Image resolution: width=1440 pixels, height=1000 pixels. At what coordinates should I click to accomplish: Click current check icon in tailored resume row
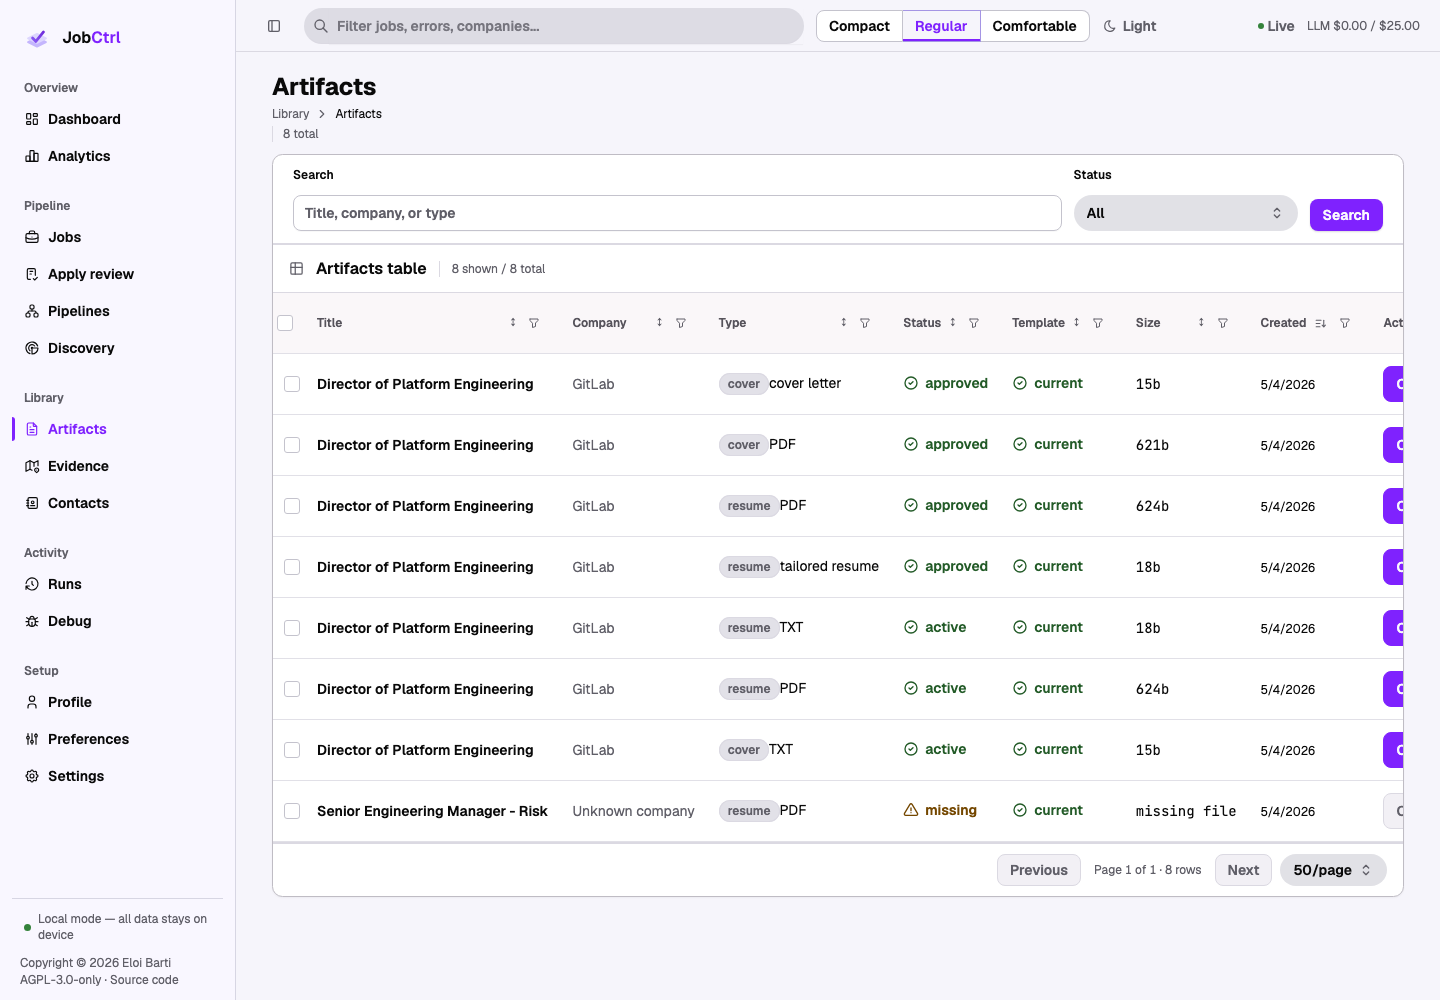click(x=1020, y=566)
